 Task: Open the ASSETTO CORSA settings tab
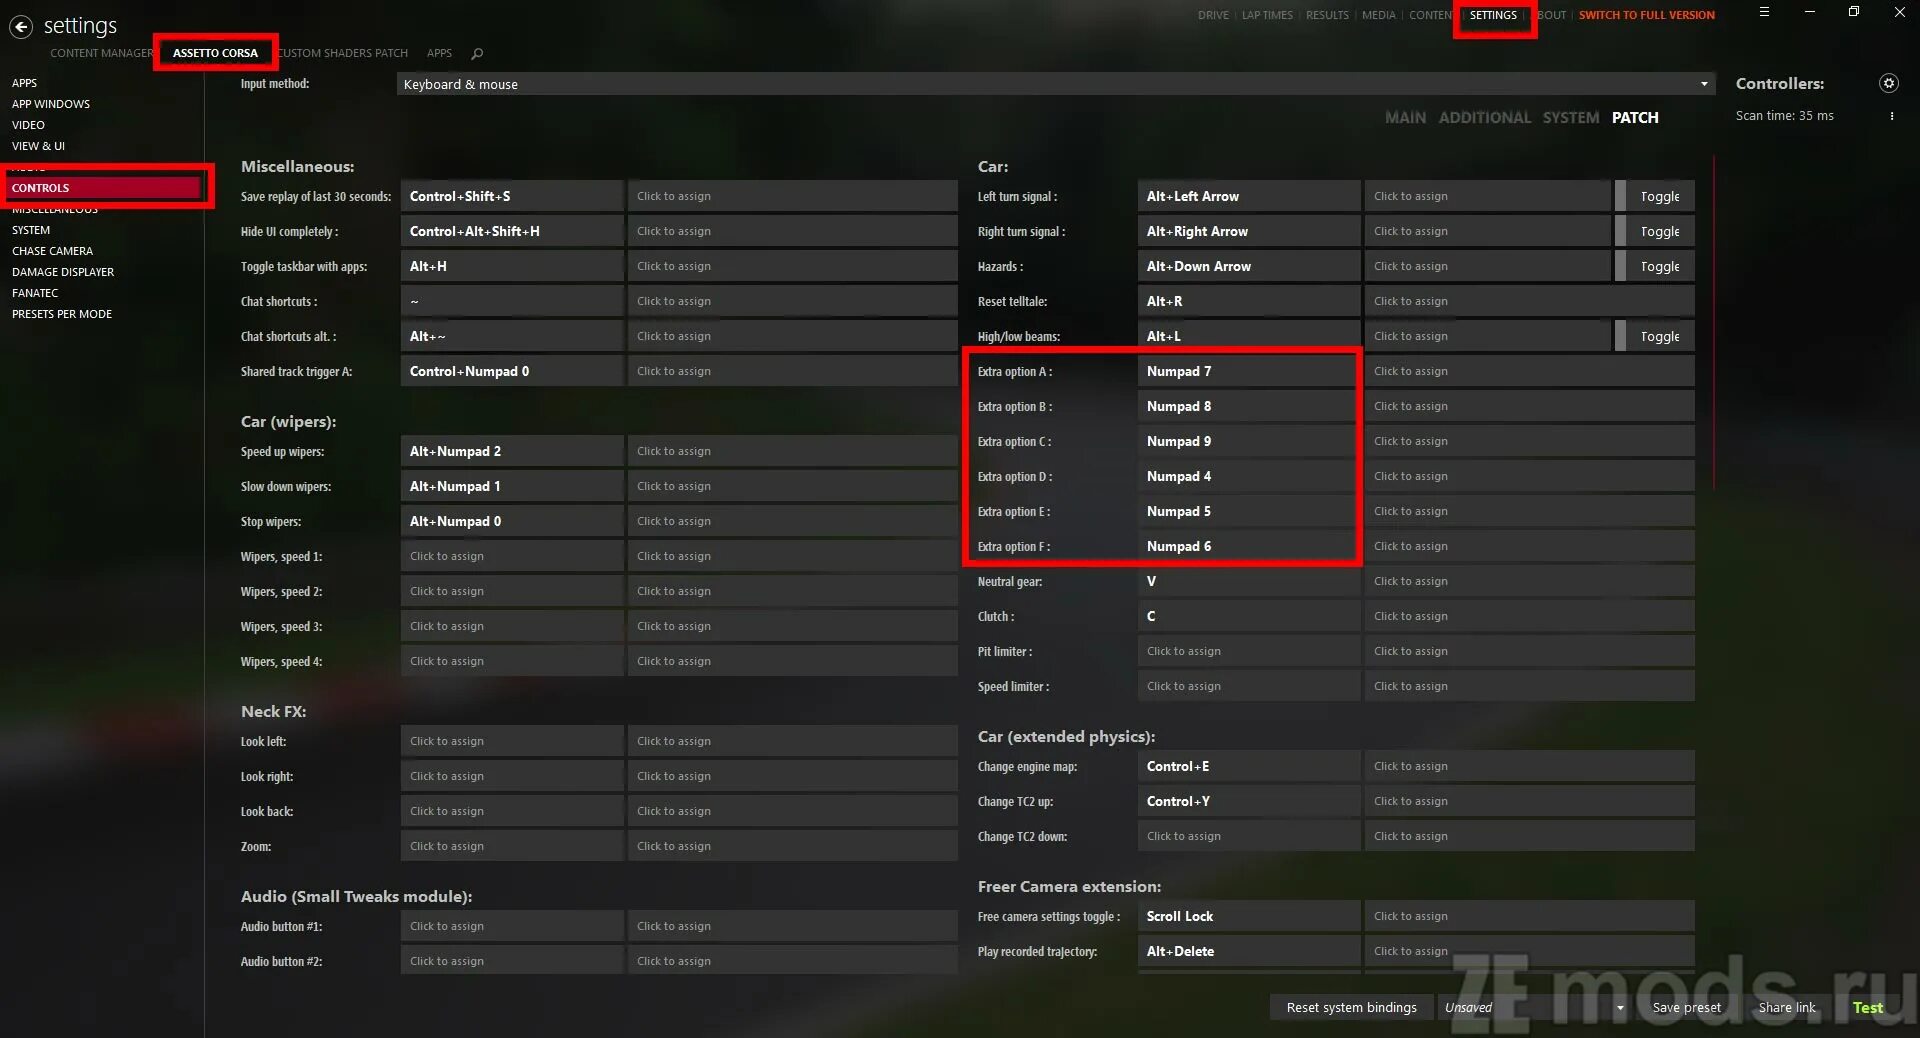coord(215,53)
